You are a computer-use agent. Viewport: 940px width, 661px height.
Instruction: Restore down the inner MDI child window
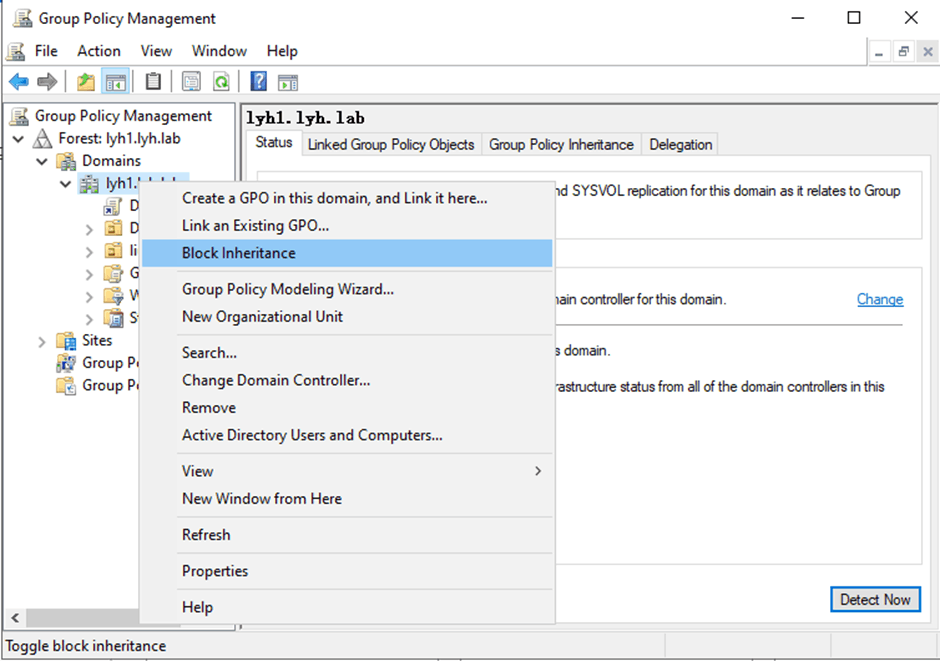(903, 52)
